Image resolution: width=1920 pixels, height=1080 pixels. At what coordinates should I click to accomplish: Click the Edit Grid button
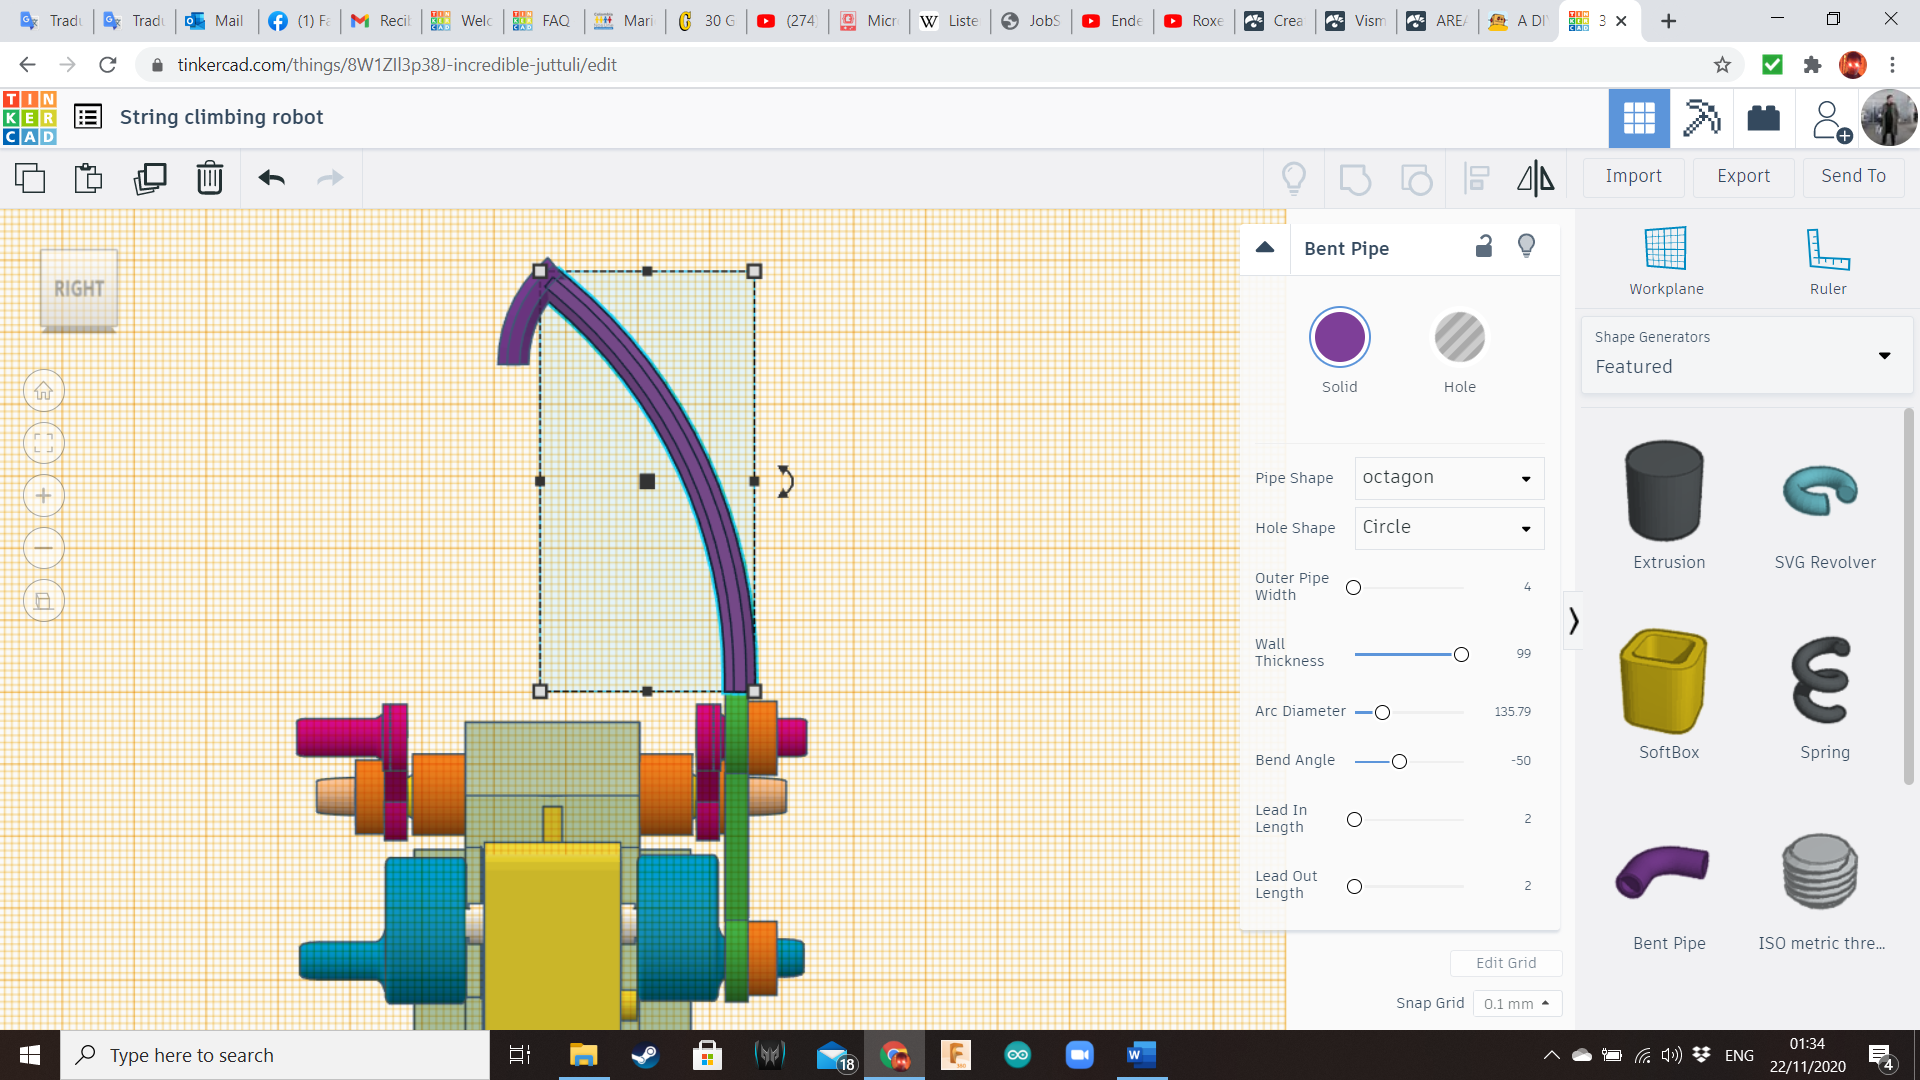pos(1505,963)
